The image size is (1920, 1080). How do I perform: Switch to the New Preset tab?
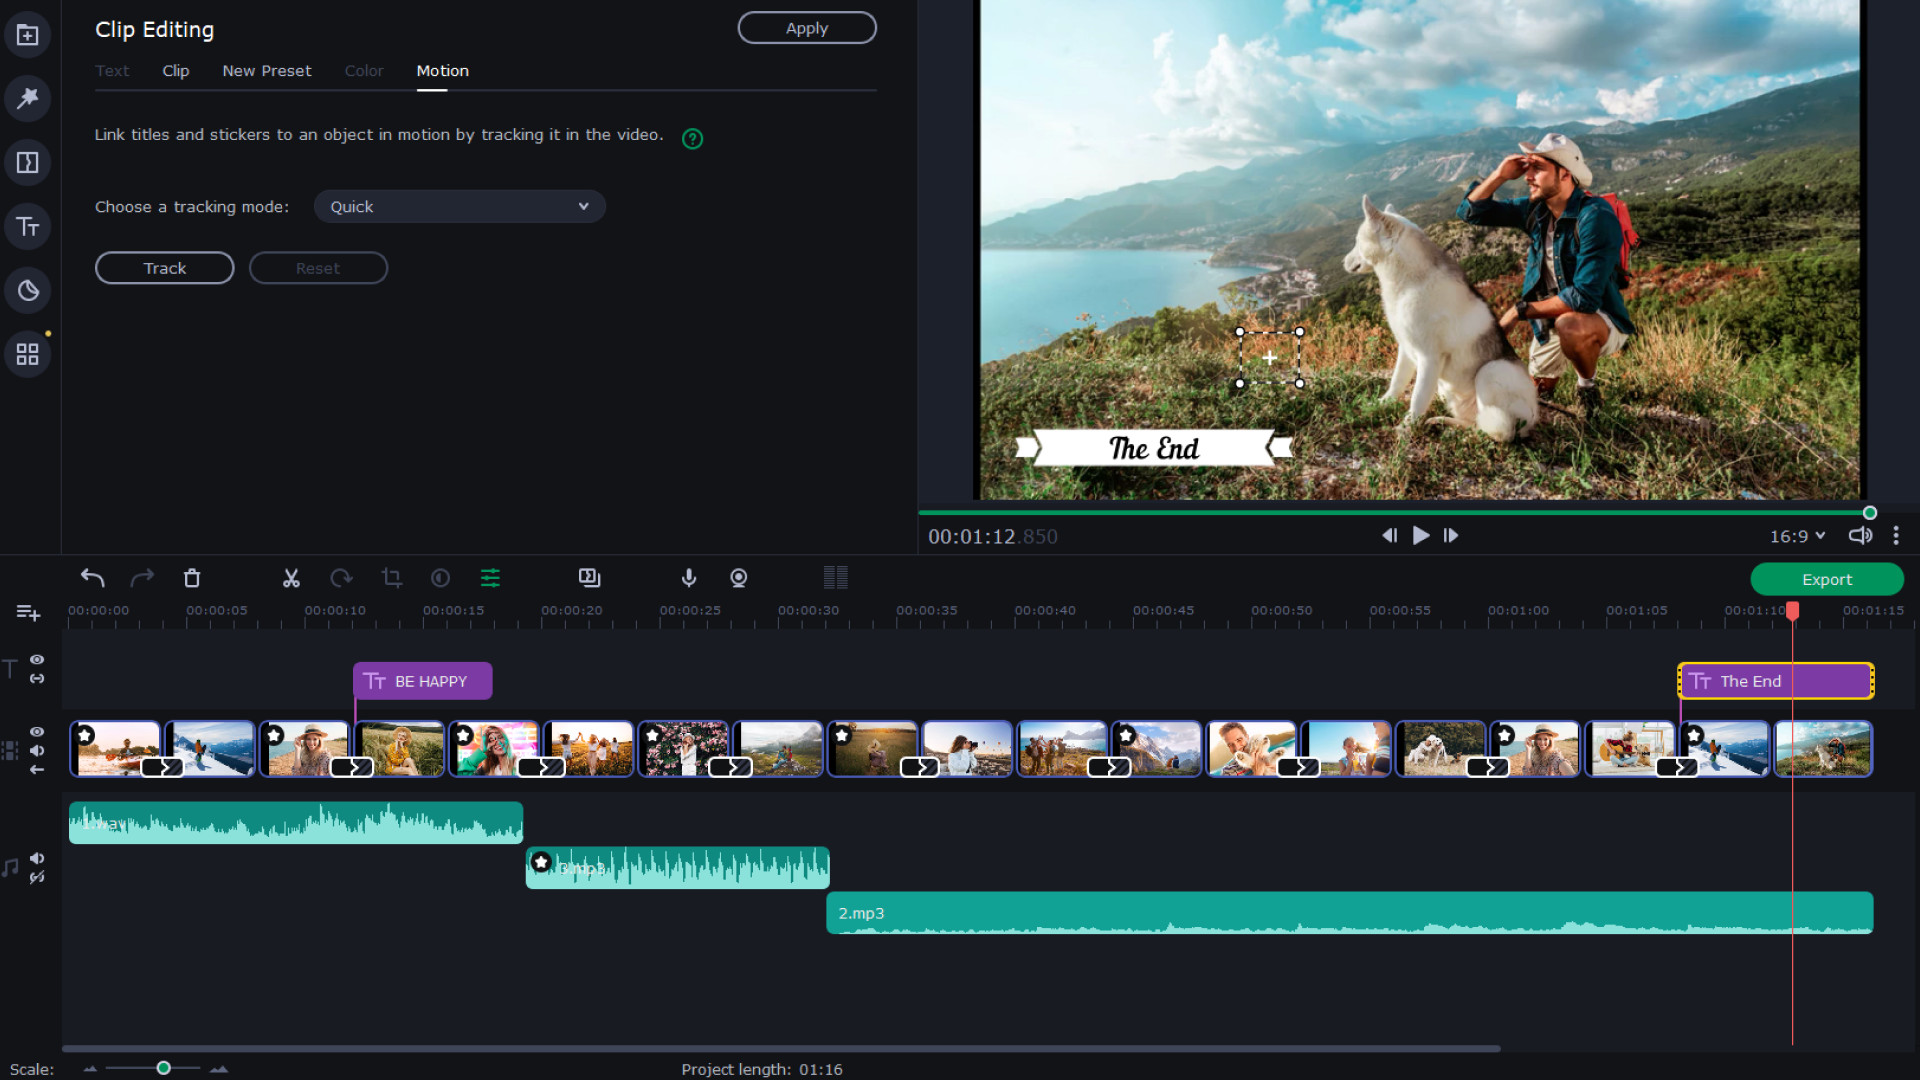pyautogui.click(x=267, y=71)
